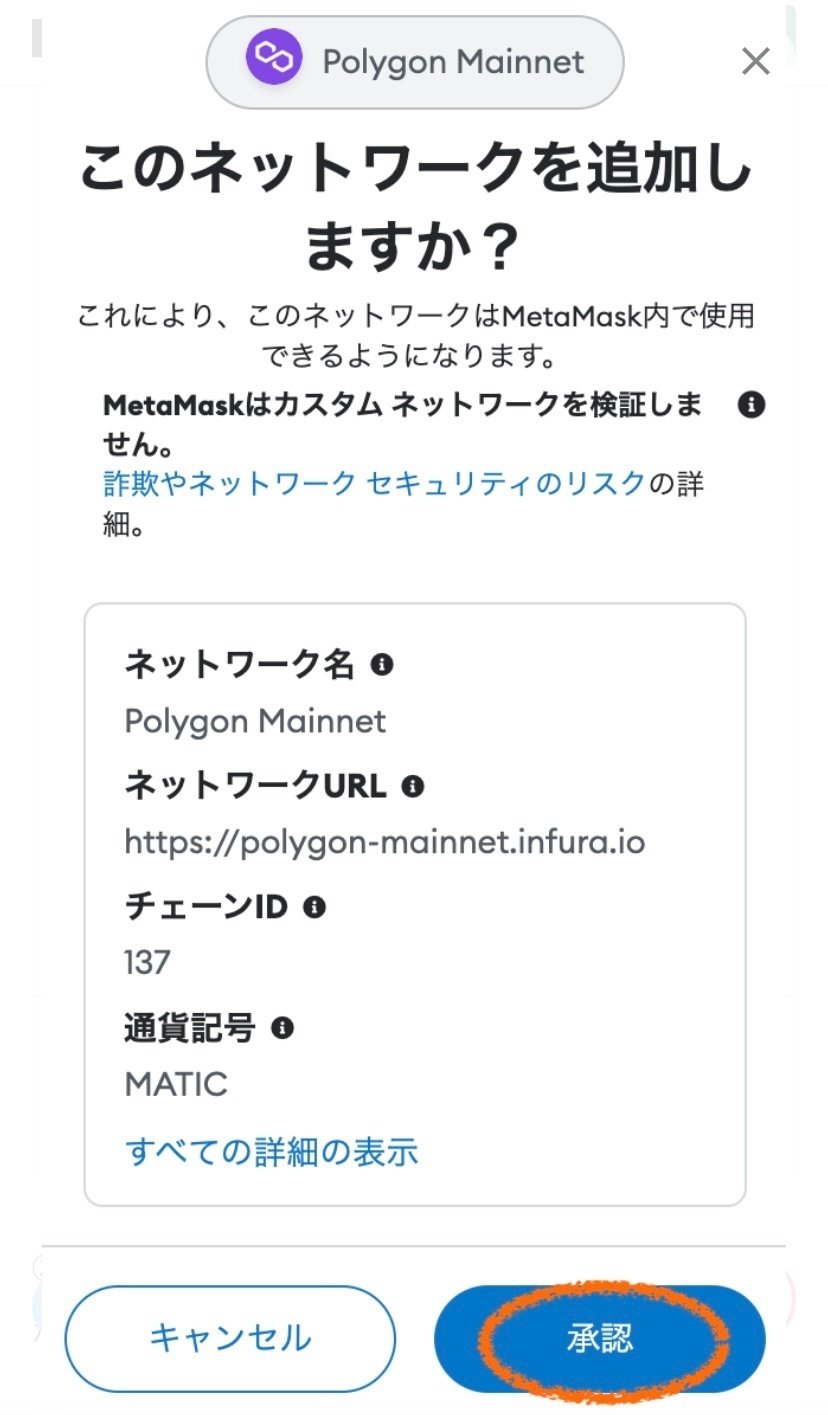Click the purple Polygon logo icon
This screenshot has height=1415, width=828.
273,61
